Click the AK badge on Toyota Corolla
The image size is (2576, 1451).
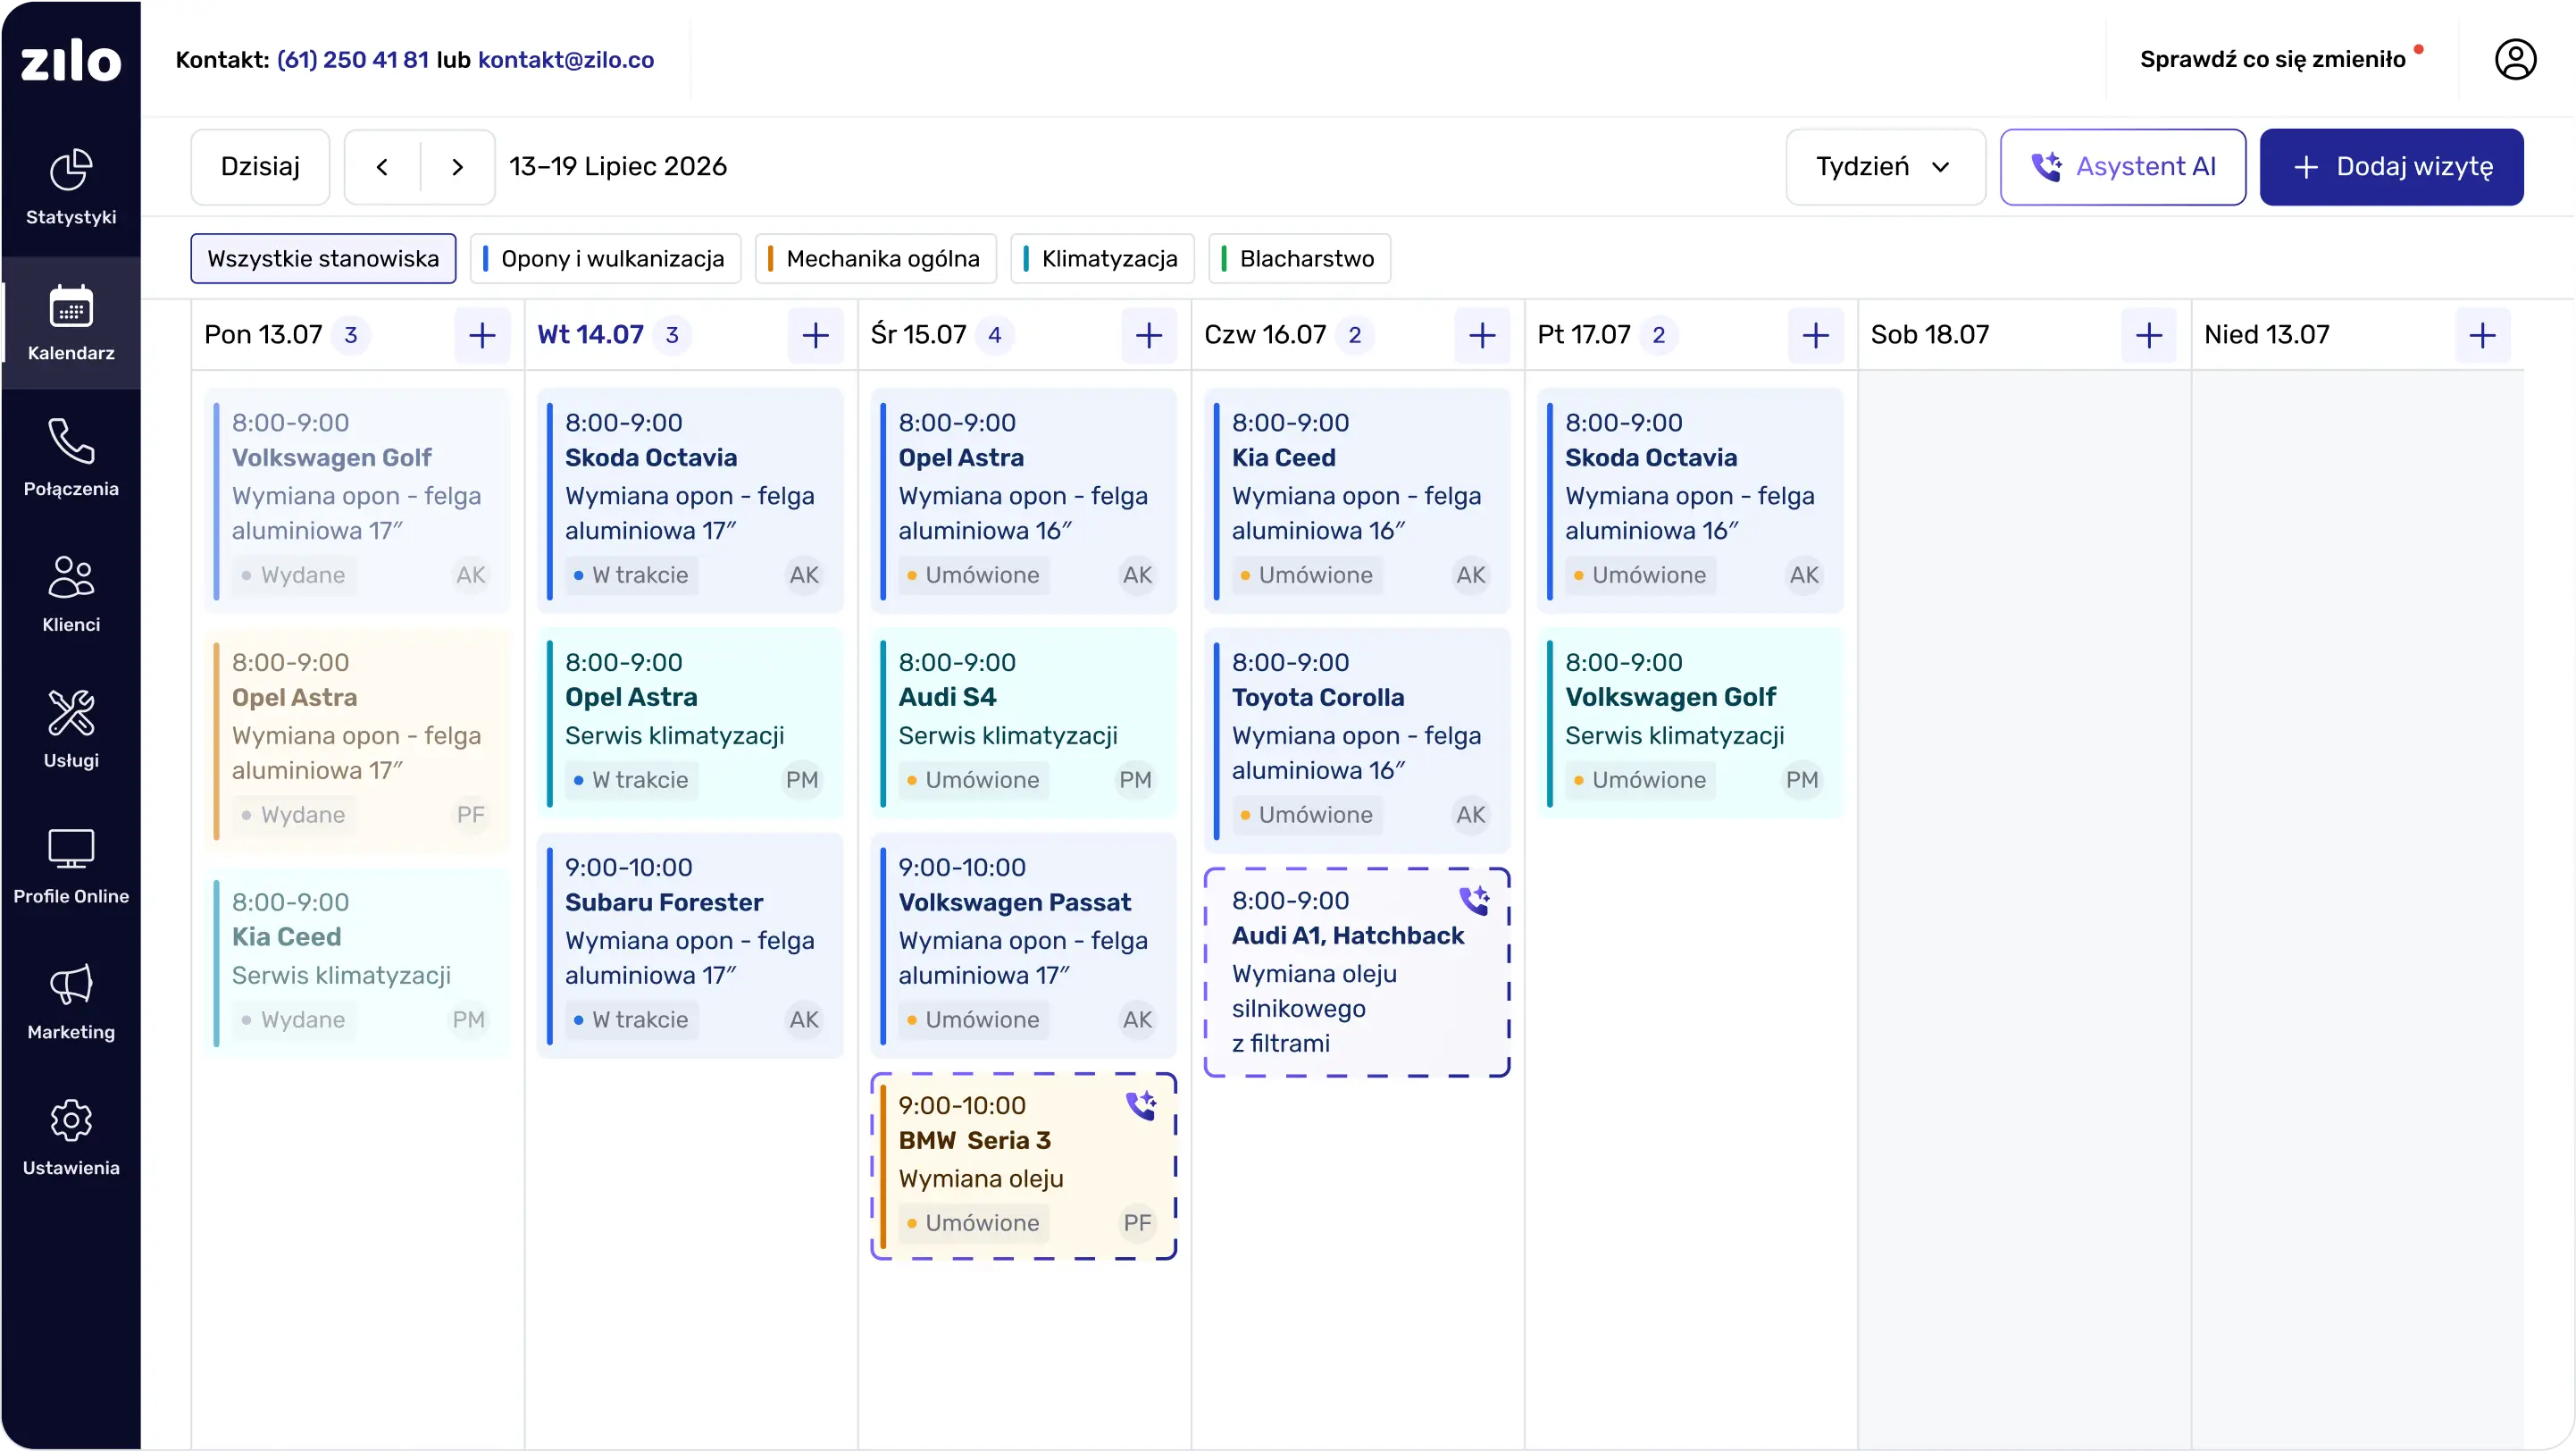point(1470,815)
